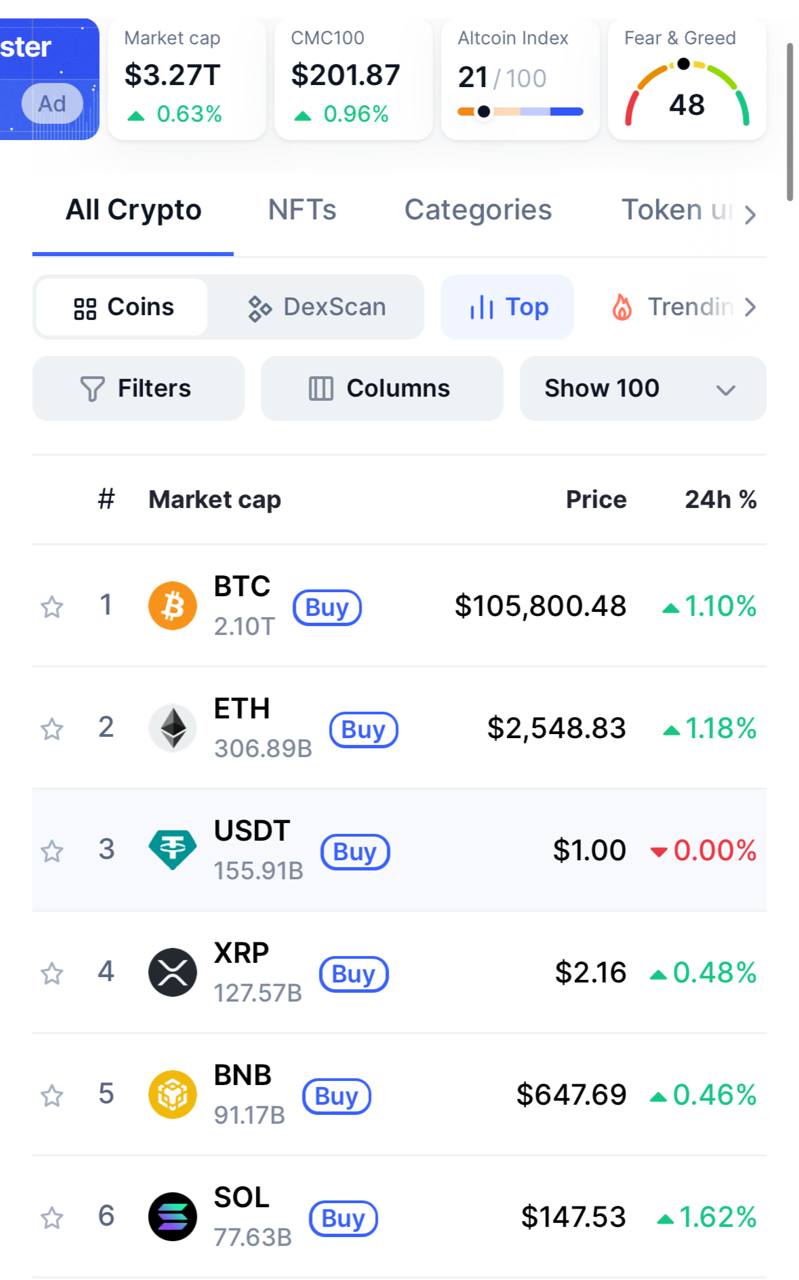Expand more sort options next to Trending

pos(750,307)
